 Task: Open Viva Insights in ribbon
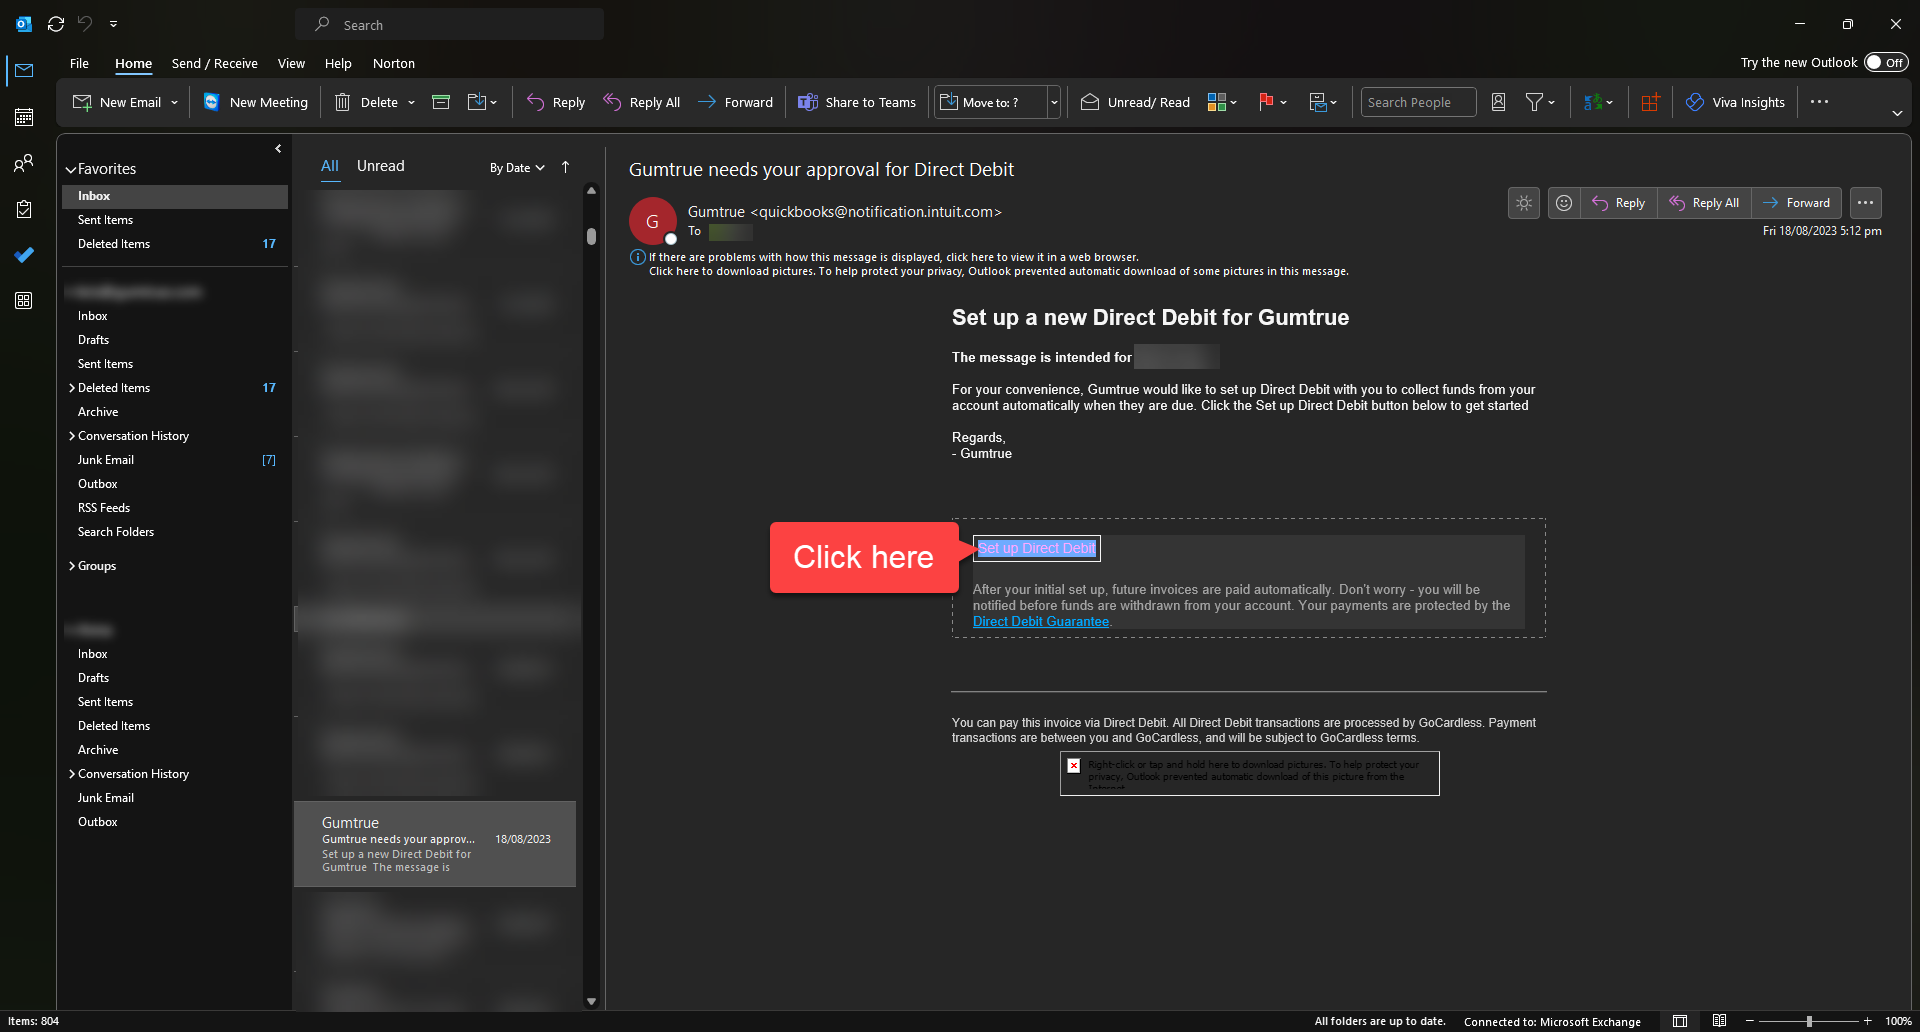(x=1735, y=102)
